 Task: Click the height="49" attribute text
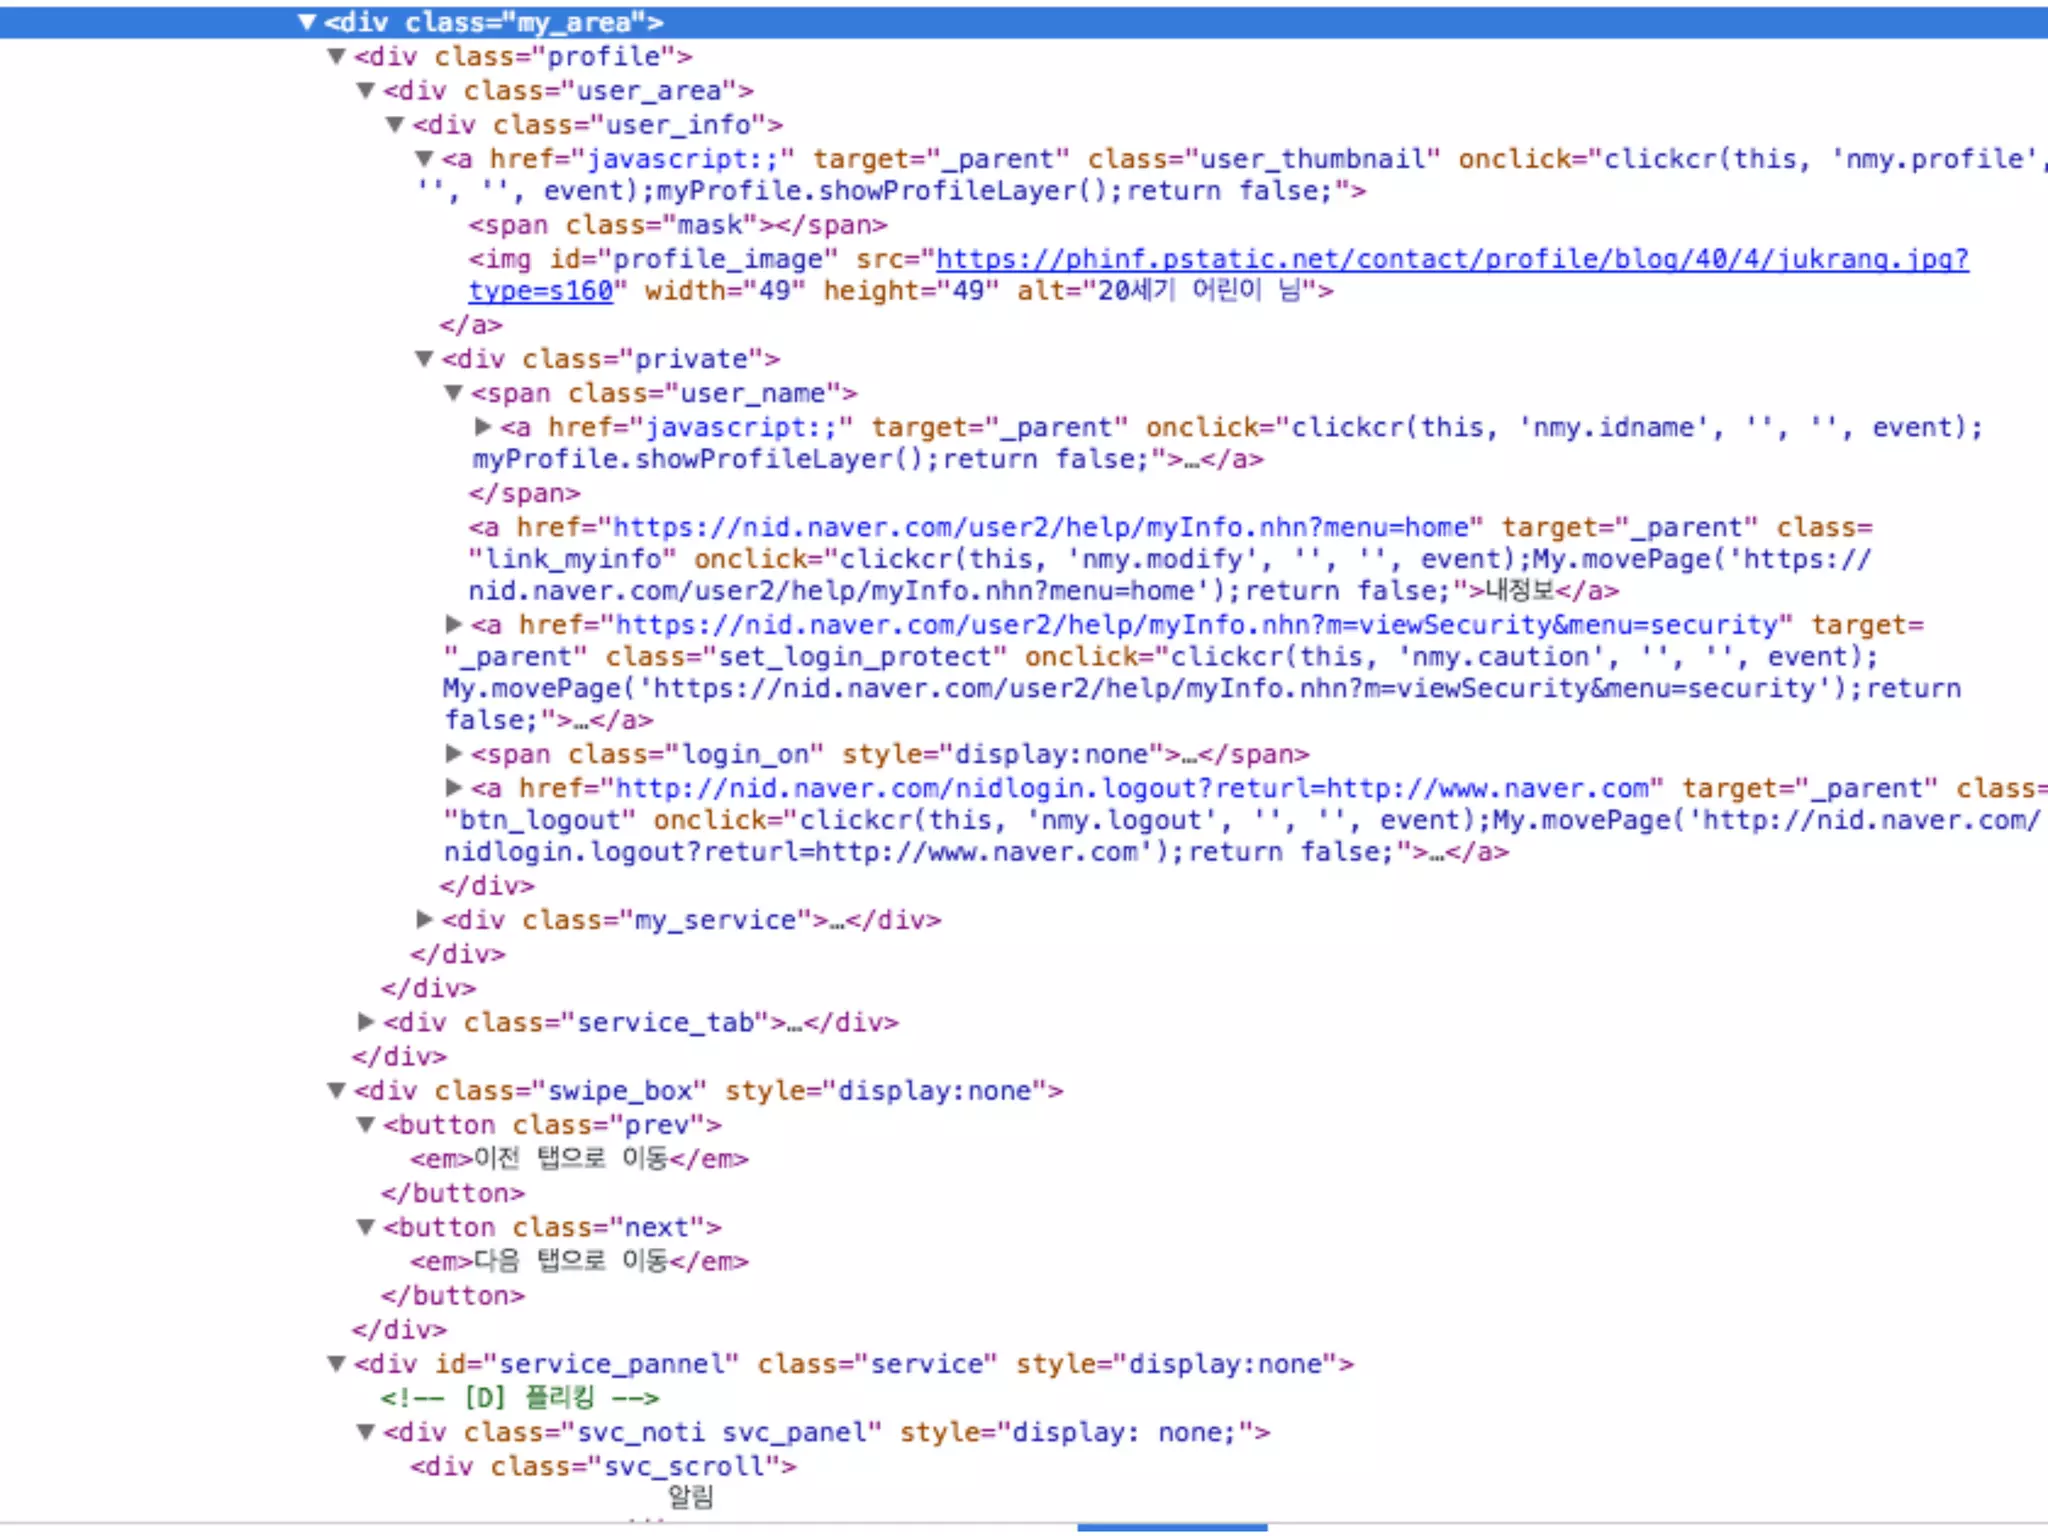click(911, 291)
